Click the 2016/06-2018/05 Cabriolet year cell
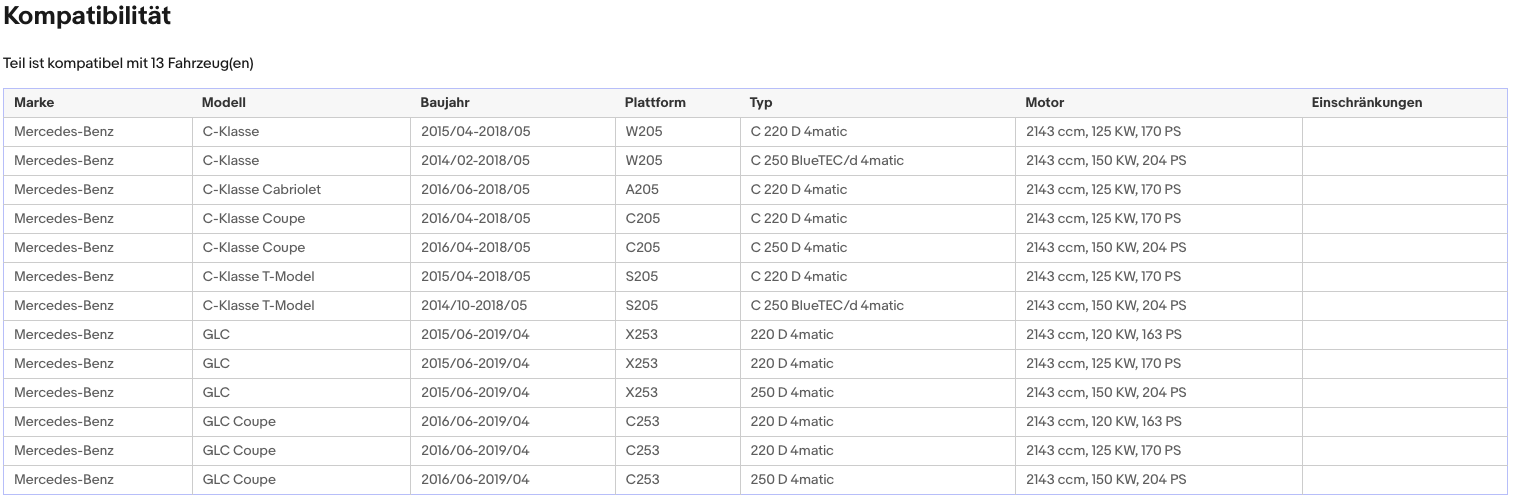Screen dimensions: 1513x498 (475, 190)
